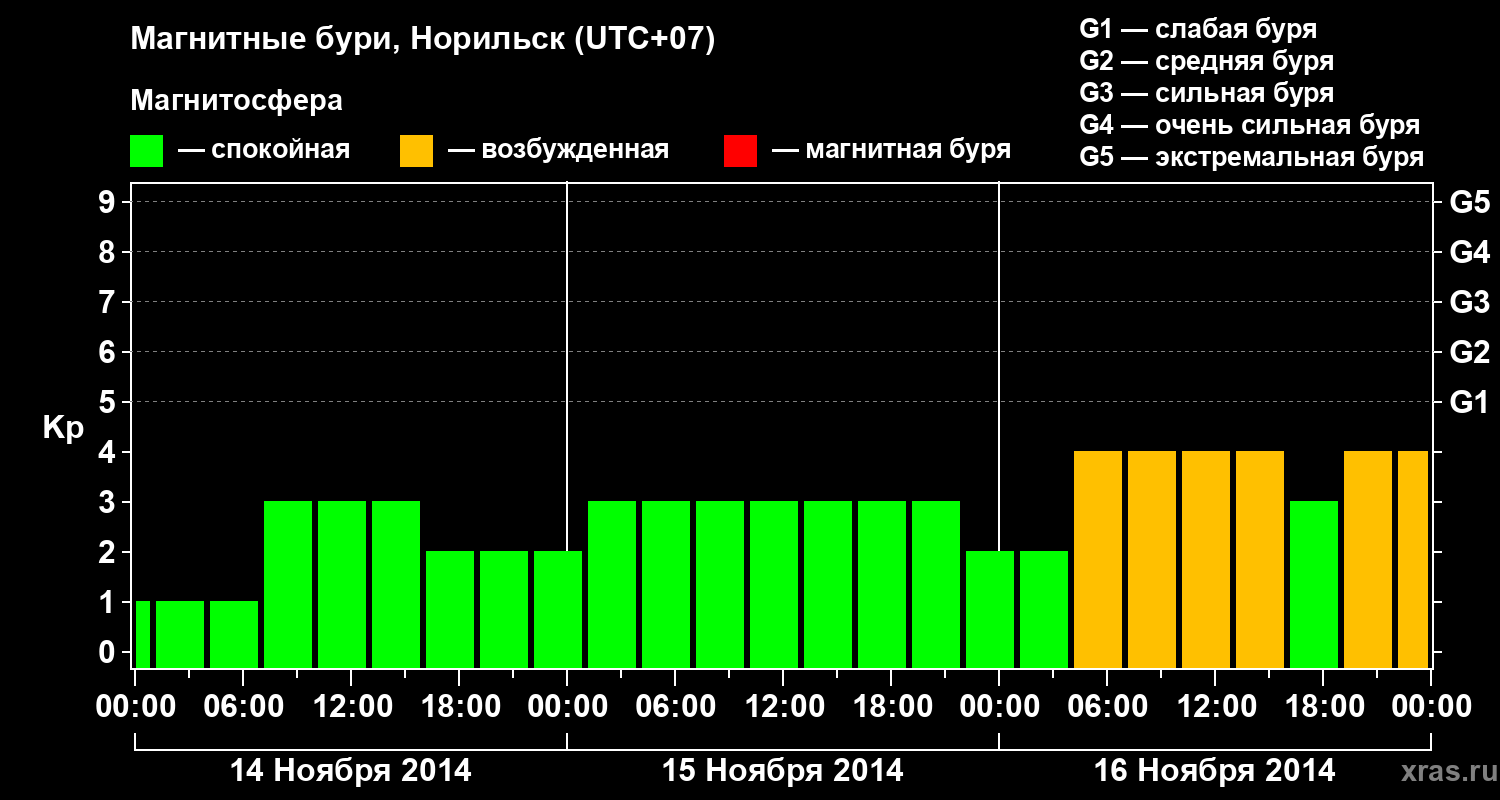
Task: Click the right-axis G4 label
Action: [1469, 252]
